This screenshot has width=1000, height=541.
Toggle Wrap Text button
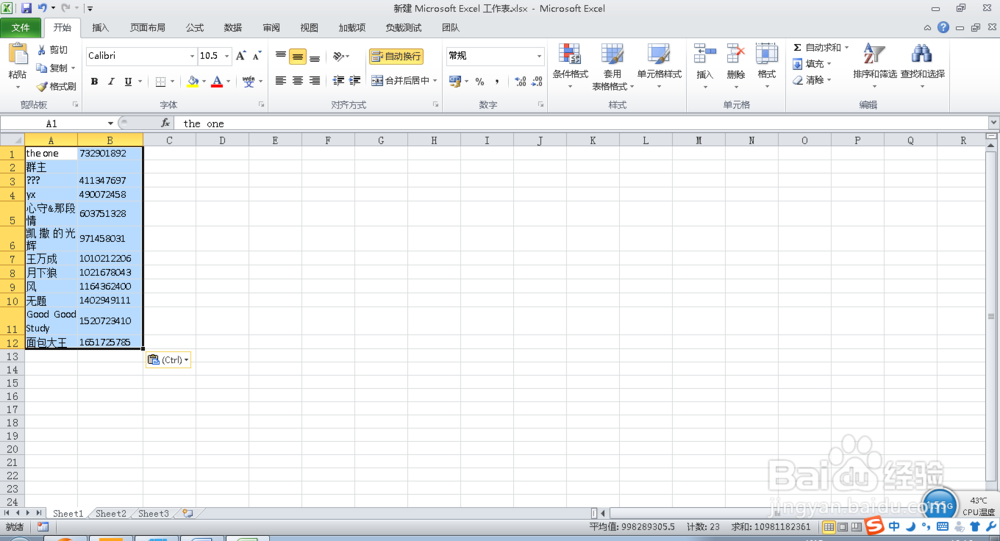coord(396,56)
